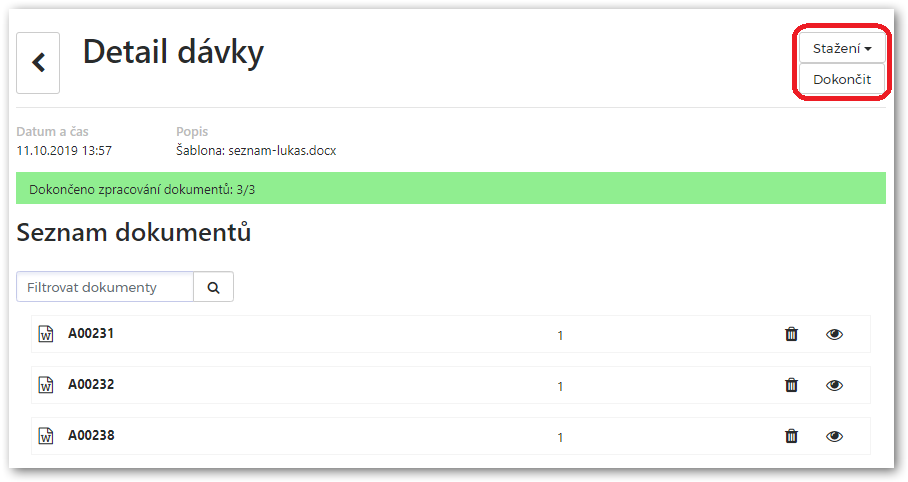This screenshot has width=908, height=482.
Task: Delete document A00232 with trash icon
Action: 791,385
